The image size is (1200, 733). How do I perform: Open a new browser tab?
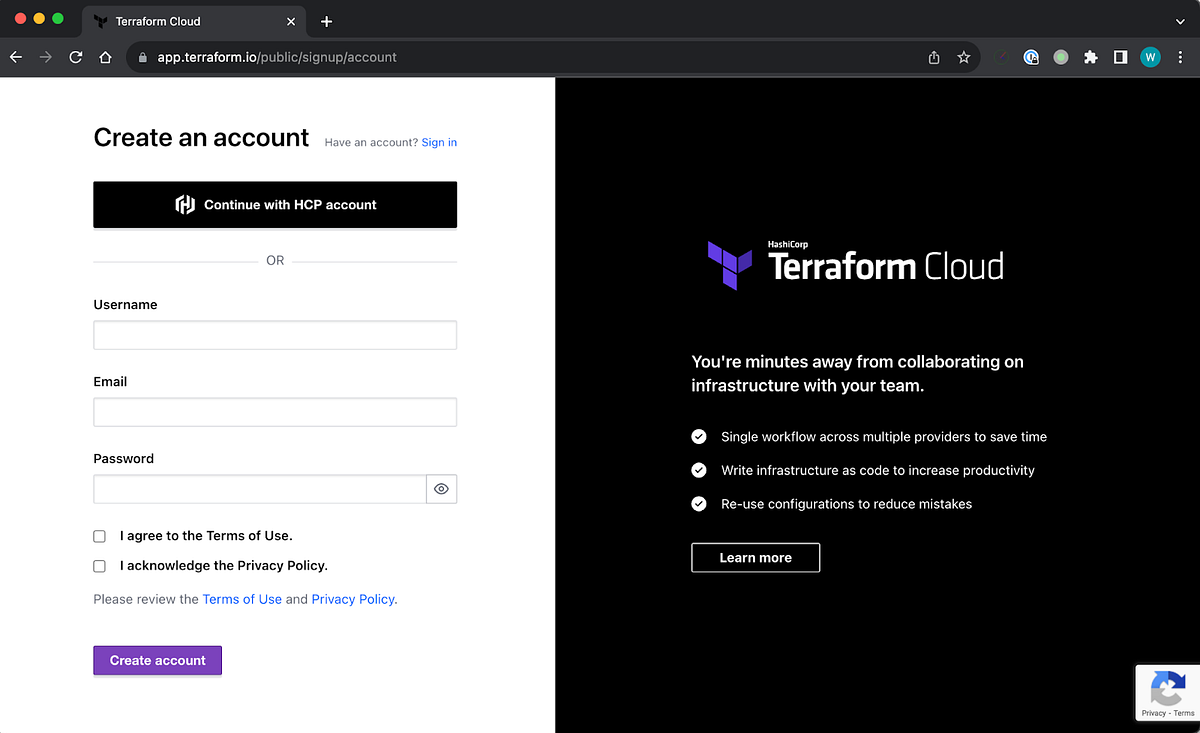tap(326, 19)
